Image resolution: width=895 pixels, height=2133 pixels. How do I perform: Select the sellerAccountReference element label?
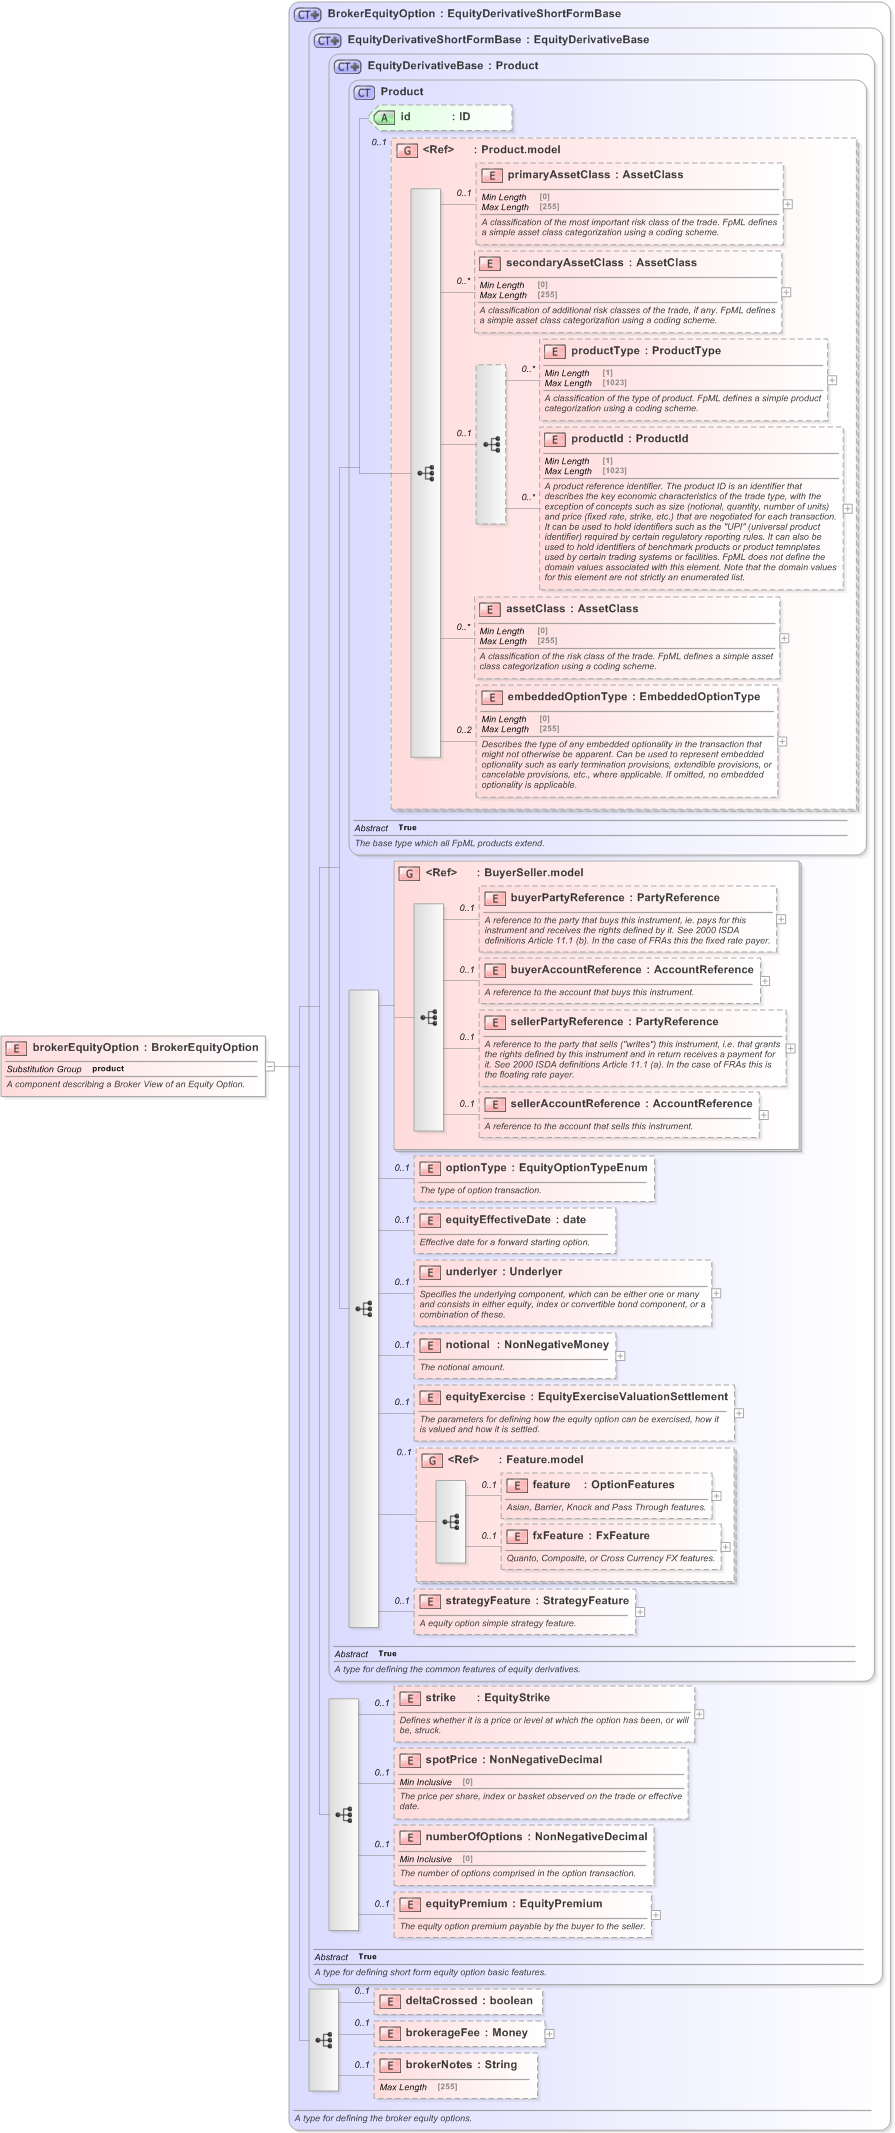(575, 1104)
